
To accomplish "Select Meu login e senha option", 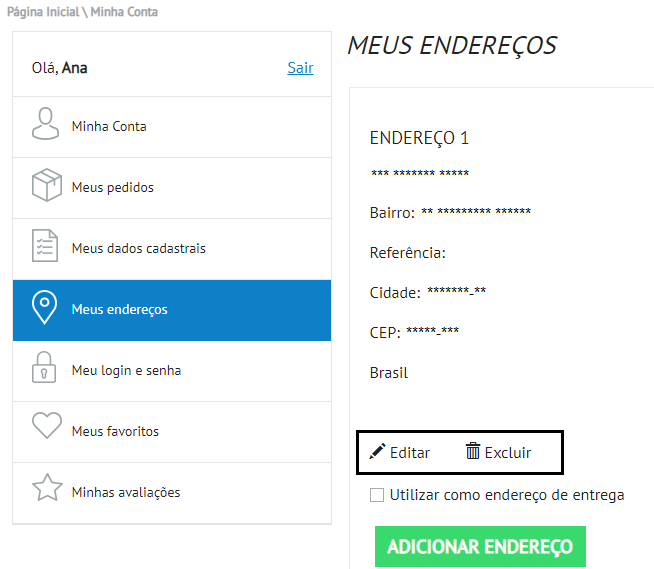I will click(126, 371).
